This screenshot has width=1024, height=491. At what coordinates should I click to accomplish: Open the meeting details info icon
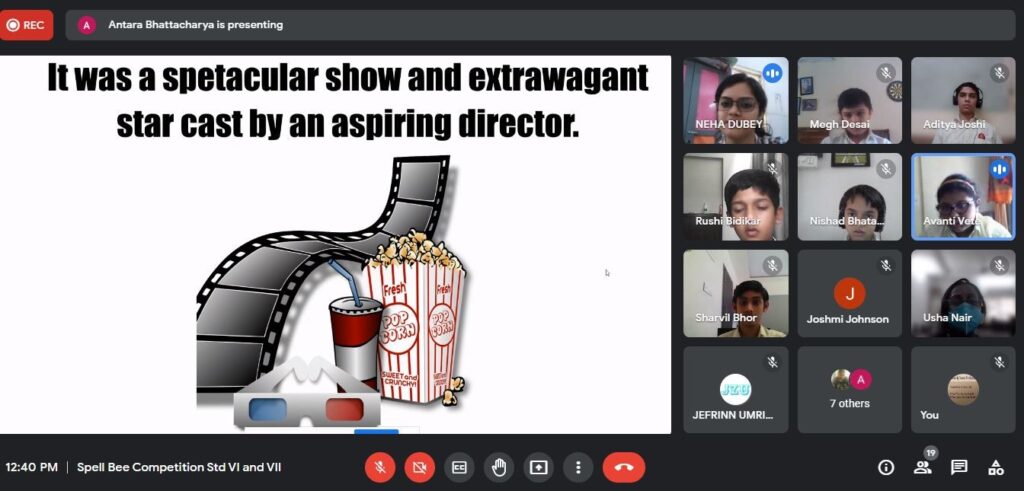(885, 467)
